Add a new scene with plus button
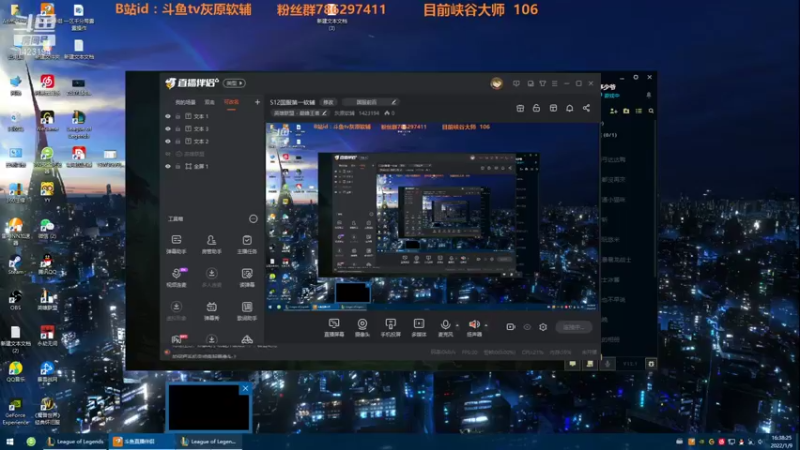The image size is (800, 450). [x=257, y=102]
